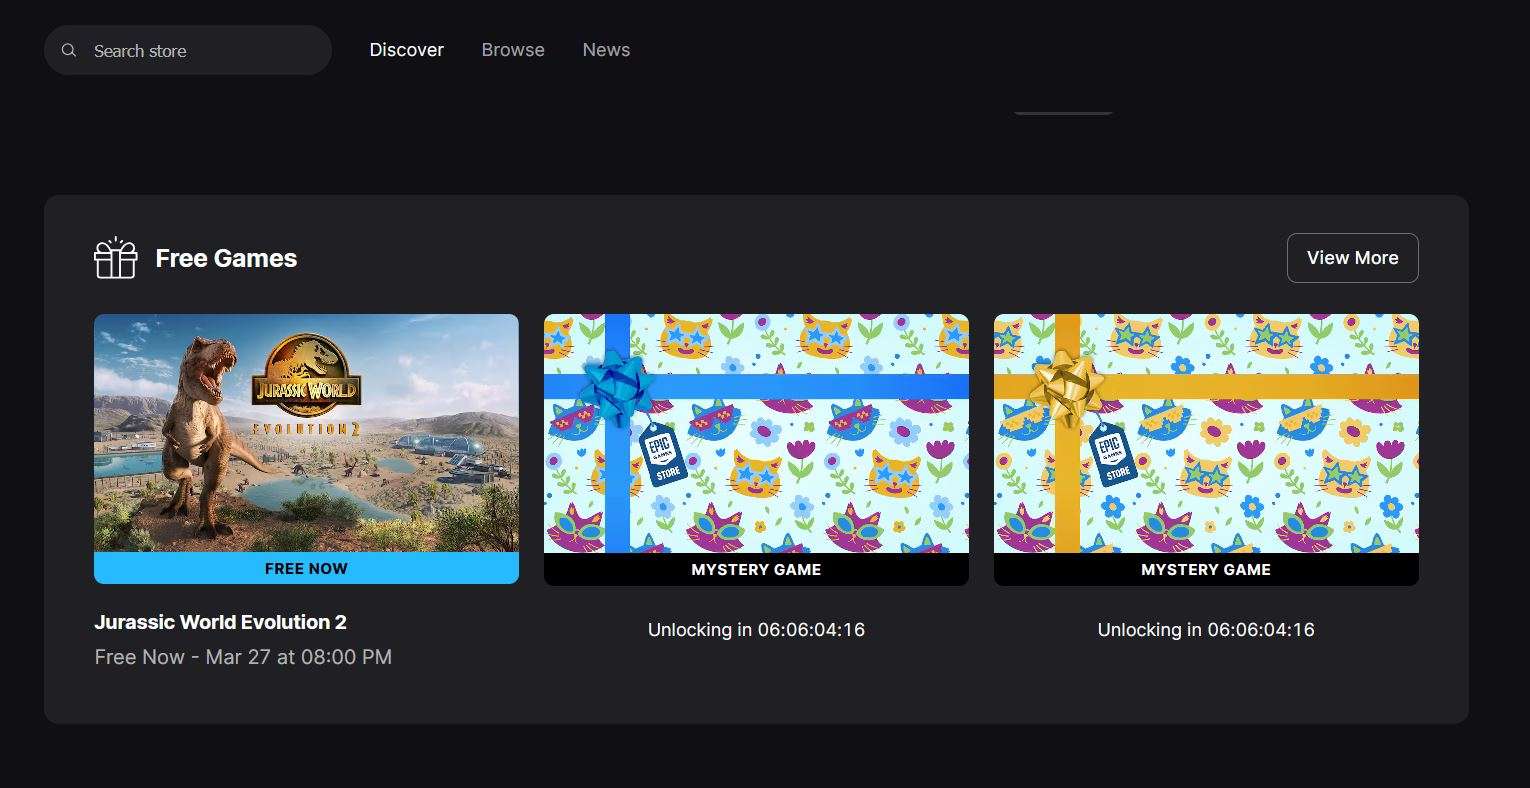Click the gift box icon beside Free Games
The width and height of the screenshot is (1530, 788).
(116, 258)
